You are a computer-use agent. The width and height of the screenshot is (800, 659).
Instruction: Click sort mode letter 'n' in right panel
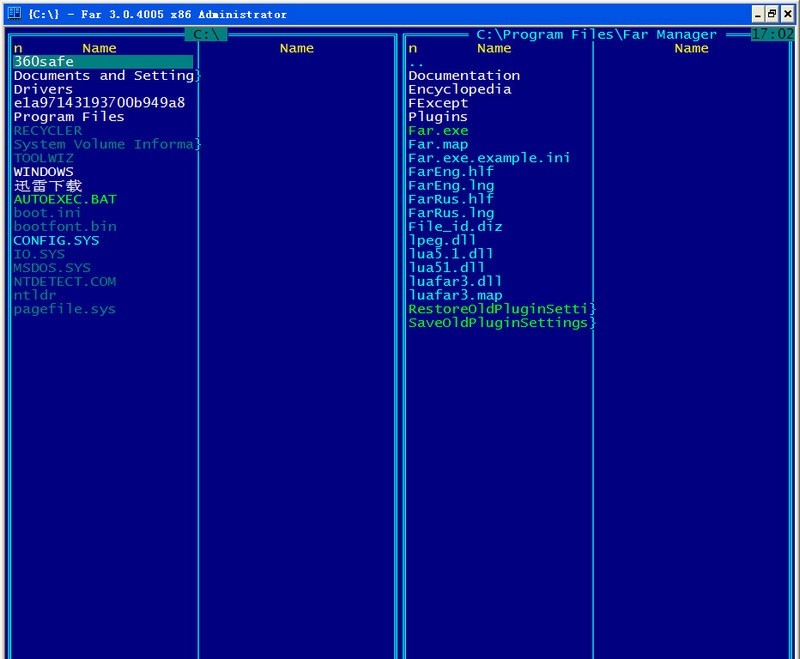(413, 48)
